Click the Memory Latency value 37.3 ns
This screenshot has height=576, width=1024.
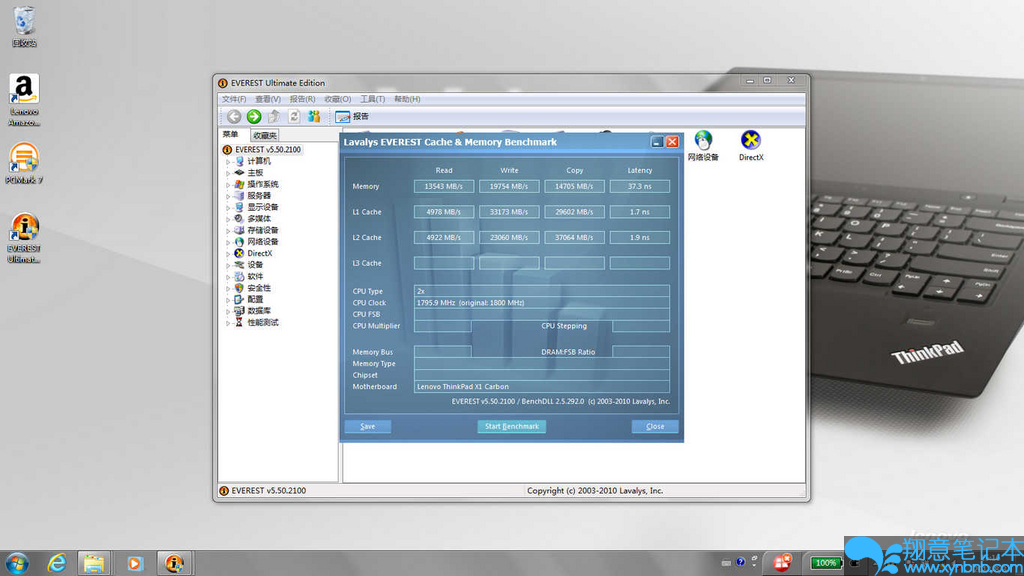[x=639, y=186]
